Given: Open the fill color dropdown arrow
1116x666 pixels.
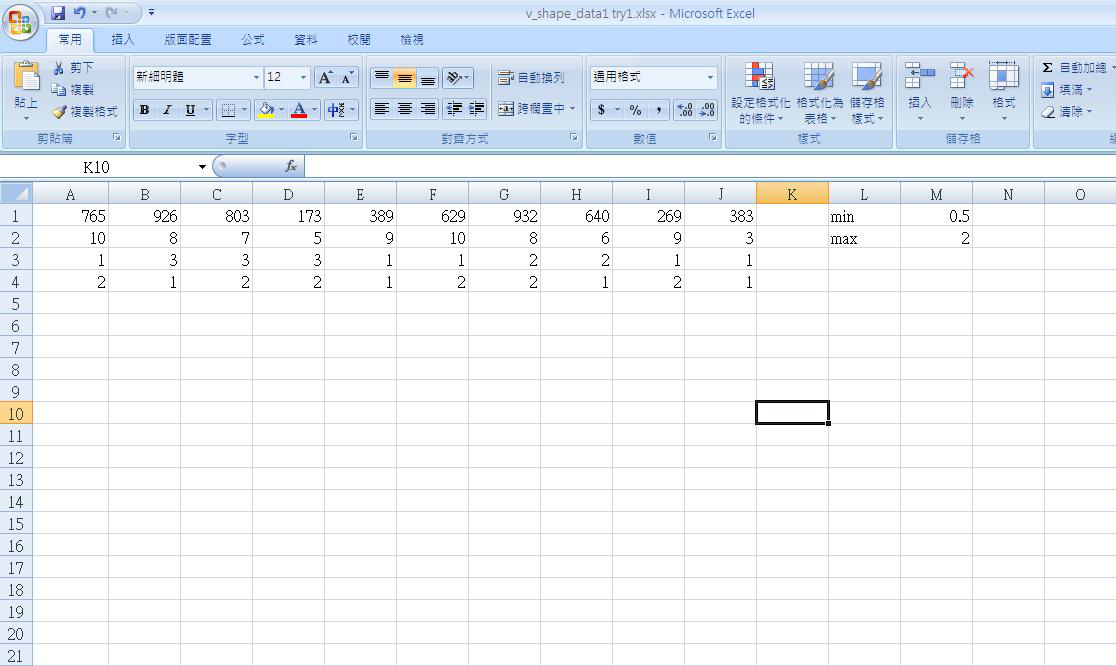Looking at the screenshot, I should pos(281,110).
